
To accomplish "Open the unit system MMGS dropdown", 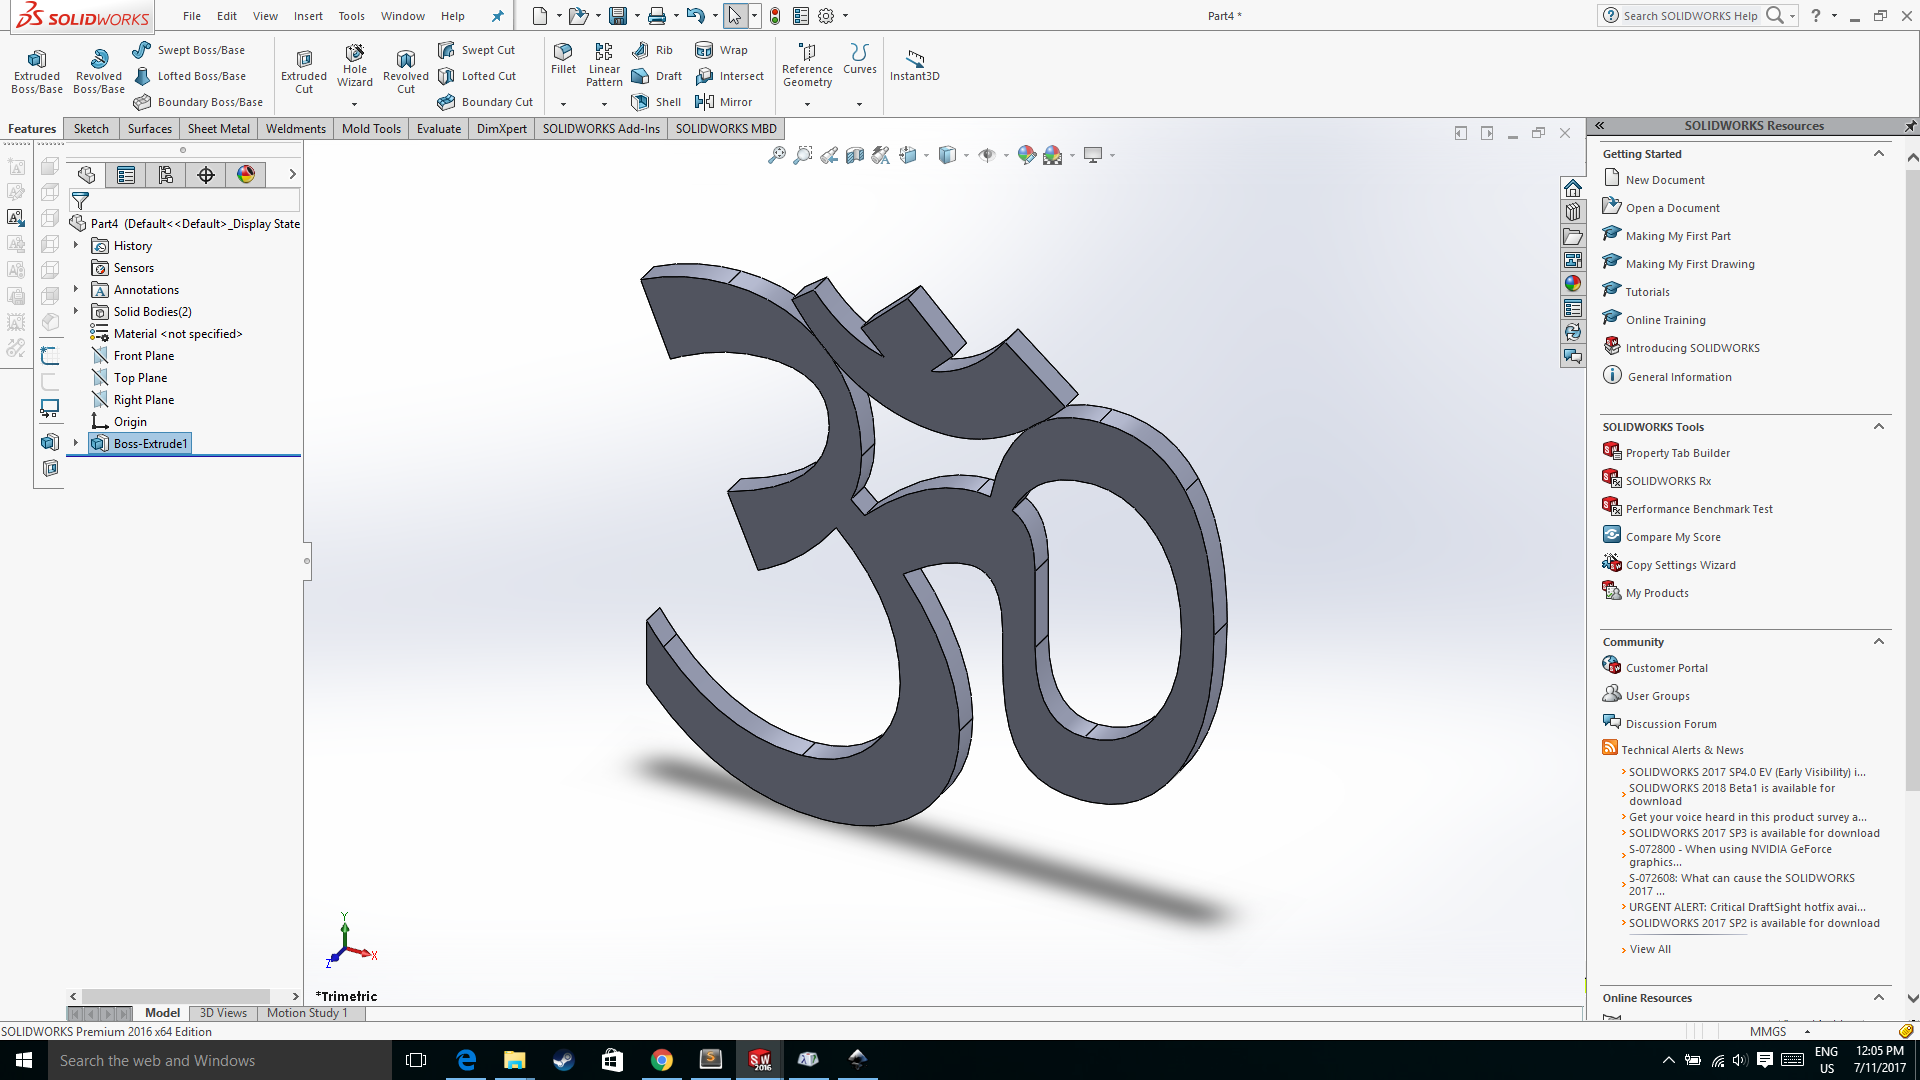I will [x=1807, y=1032].
